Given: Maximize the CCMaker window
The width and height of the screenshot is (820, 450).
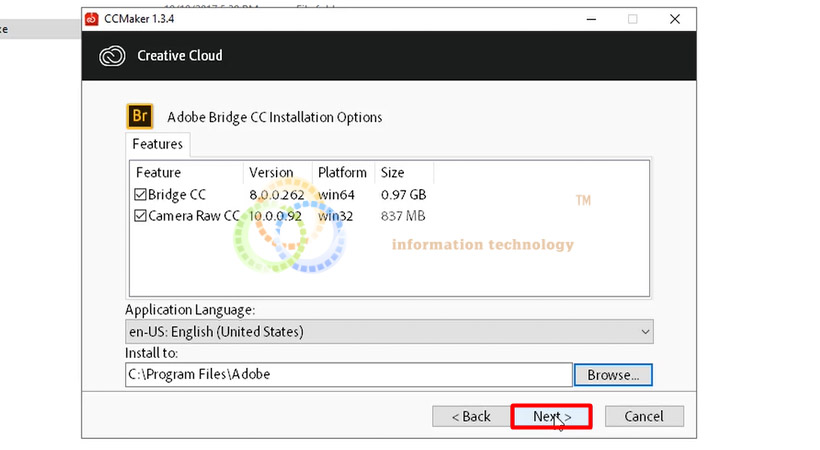Looking at the screenshot, I should pos(632,18).
